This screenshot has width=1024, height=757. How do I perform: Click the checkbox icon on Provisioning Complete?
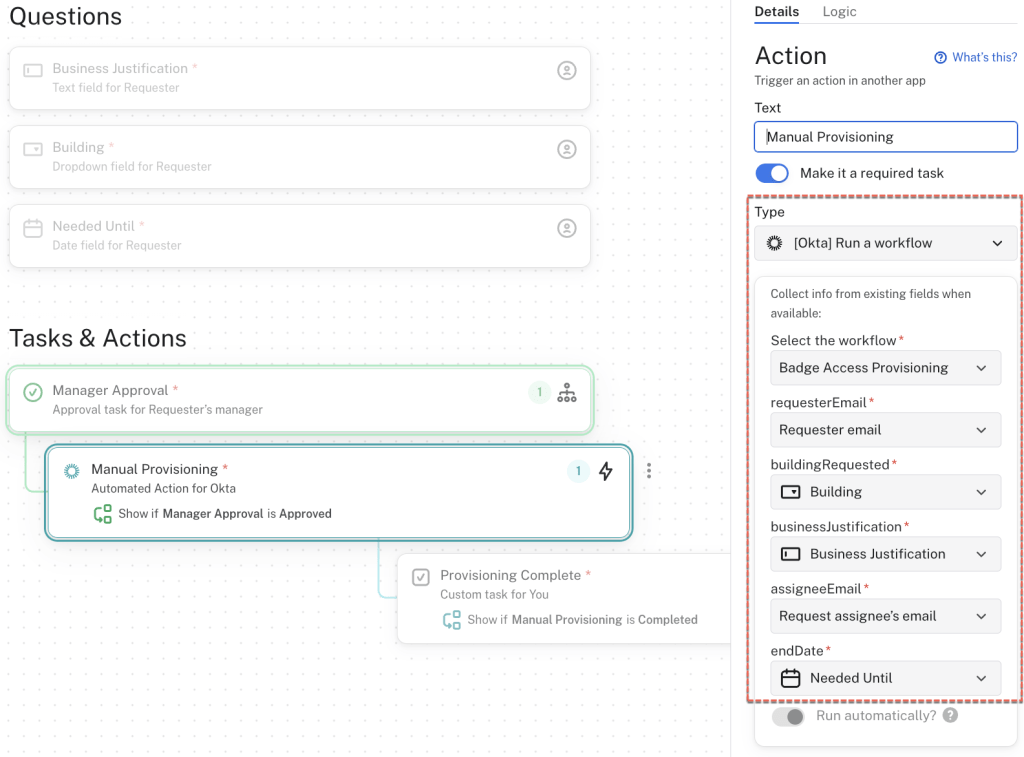(421, 577)
